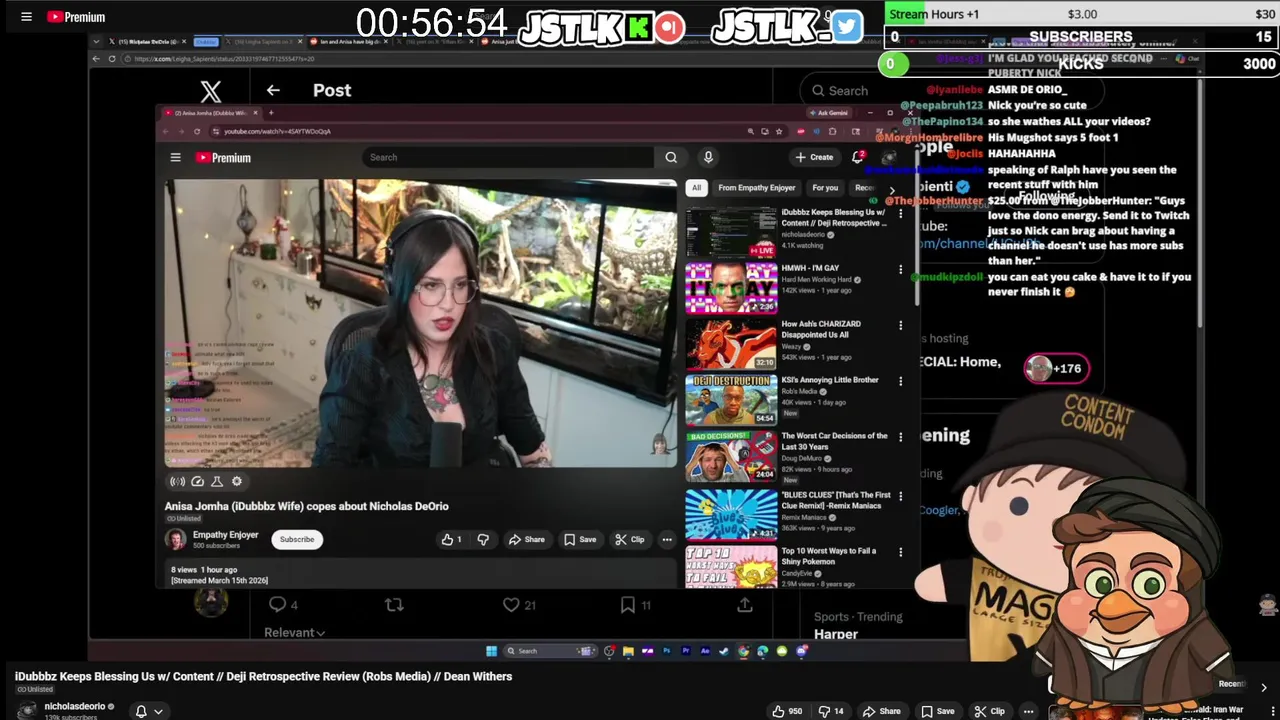Like the X post with 21 likes

511,604
